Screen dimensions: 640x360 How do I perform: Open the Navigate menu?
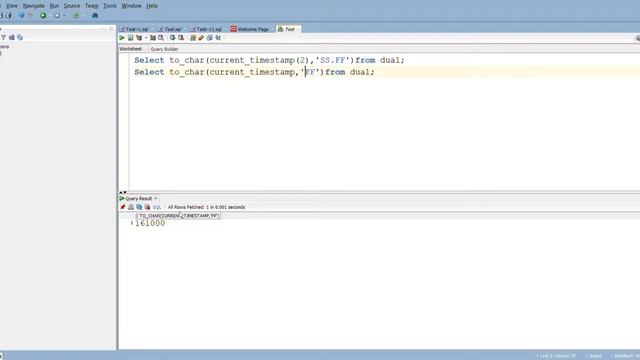[x=33, y=6]
